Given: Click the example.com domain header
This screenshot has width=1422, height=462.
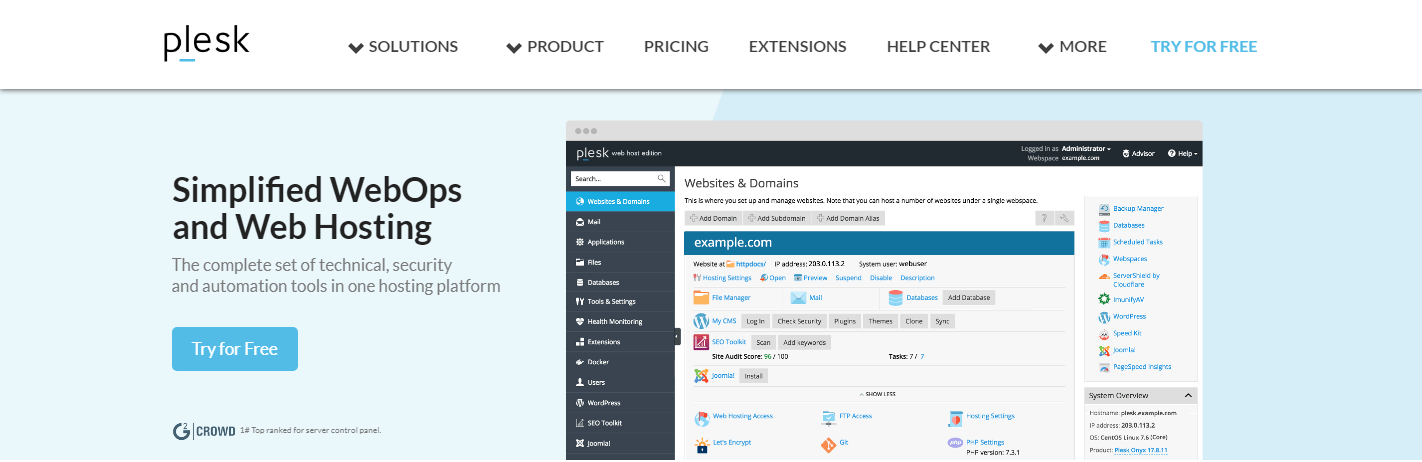Looking at the screenshot, I should (879, 242).
